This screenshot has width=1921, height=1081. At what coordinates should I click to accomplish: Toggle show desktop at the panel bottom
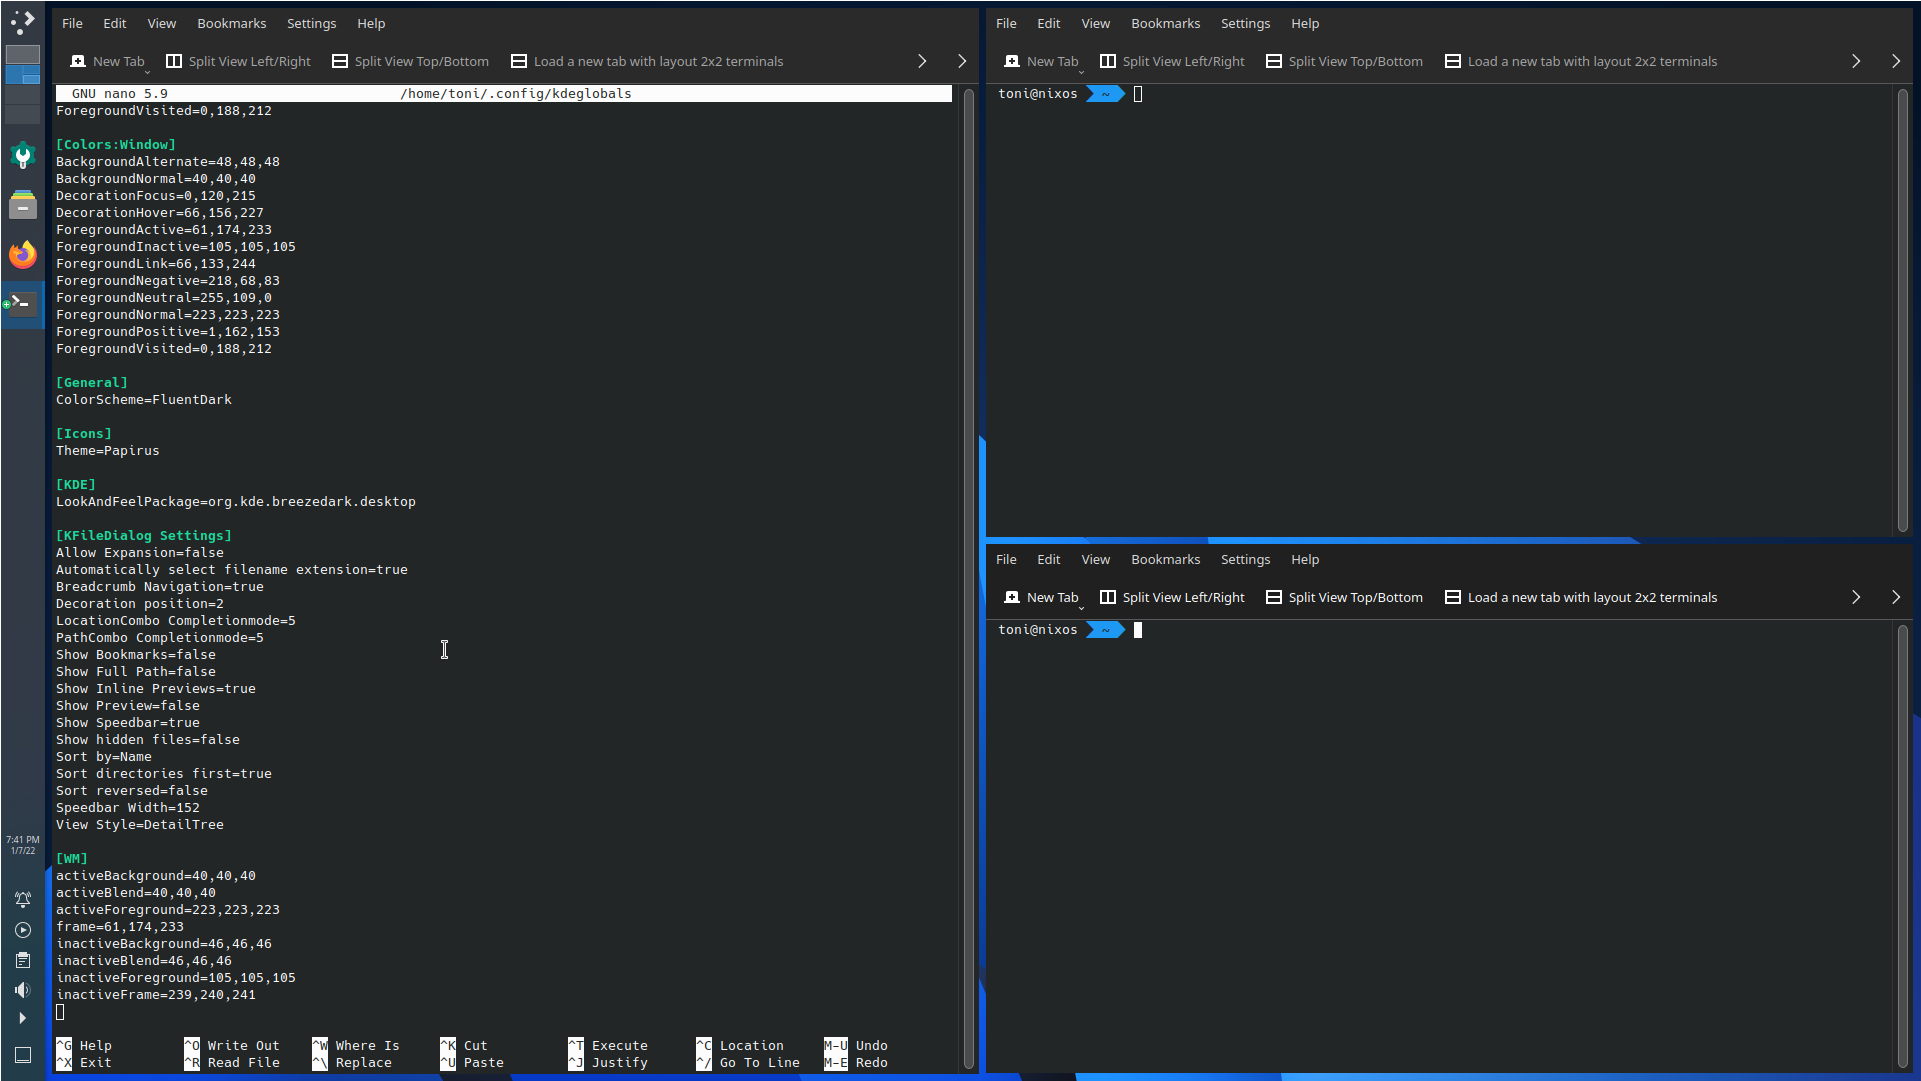pos(22,1055)
